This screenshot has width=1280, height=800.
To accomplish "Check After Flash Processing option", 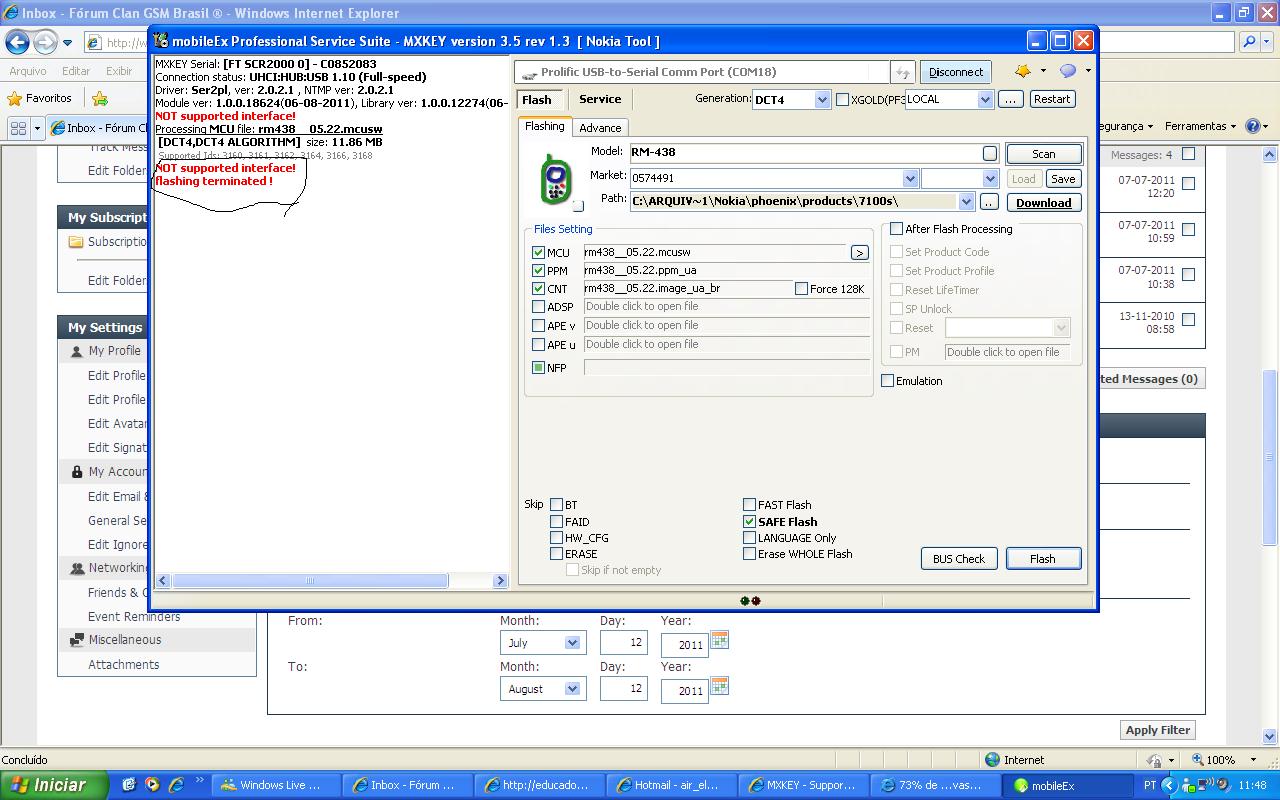I will click(896, 229).
